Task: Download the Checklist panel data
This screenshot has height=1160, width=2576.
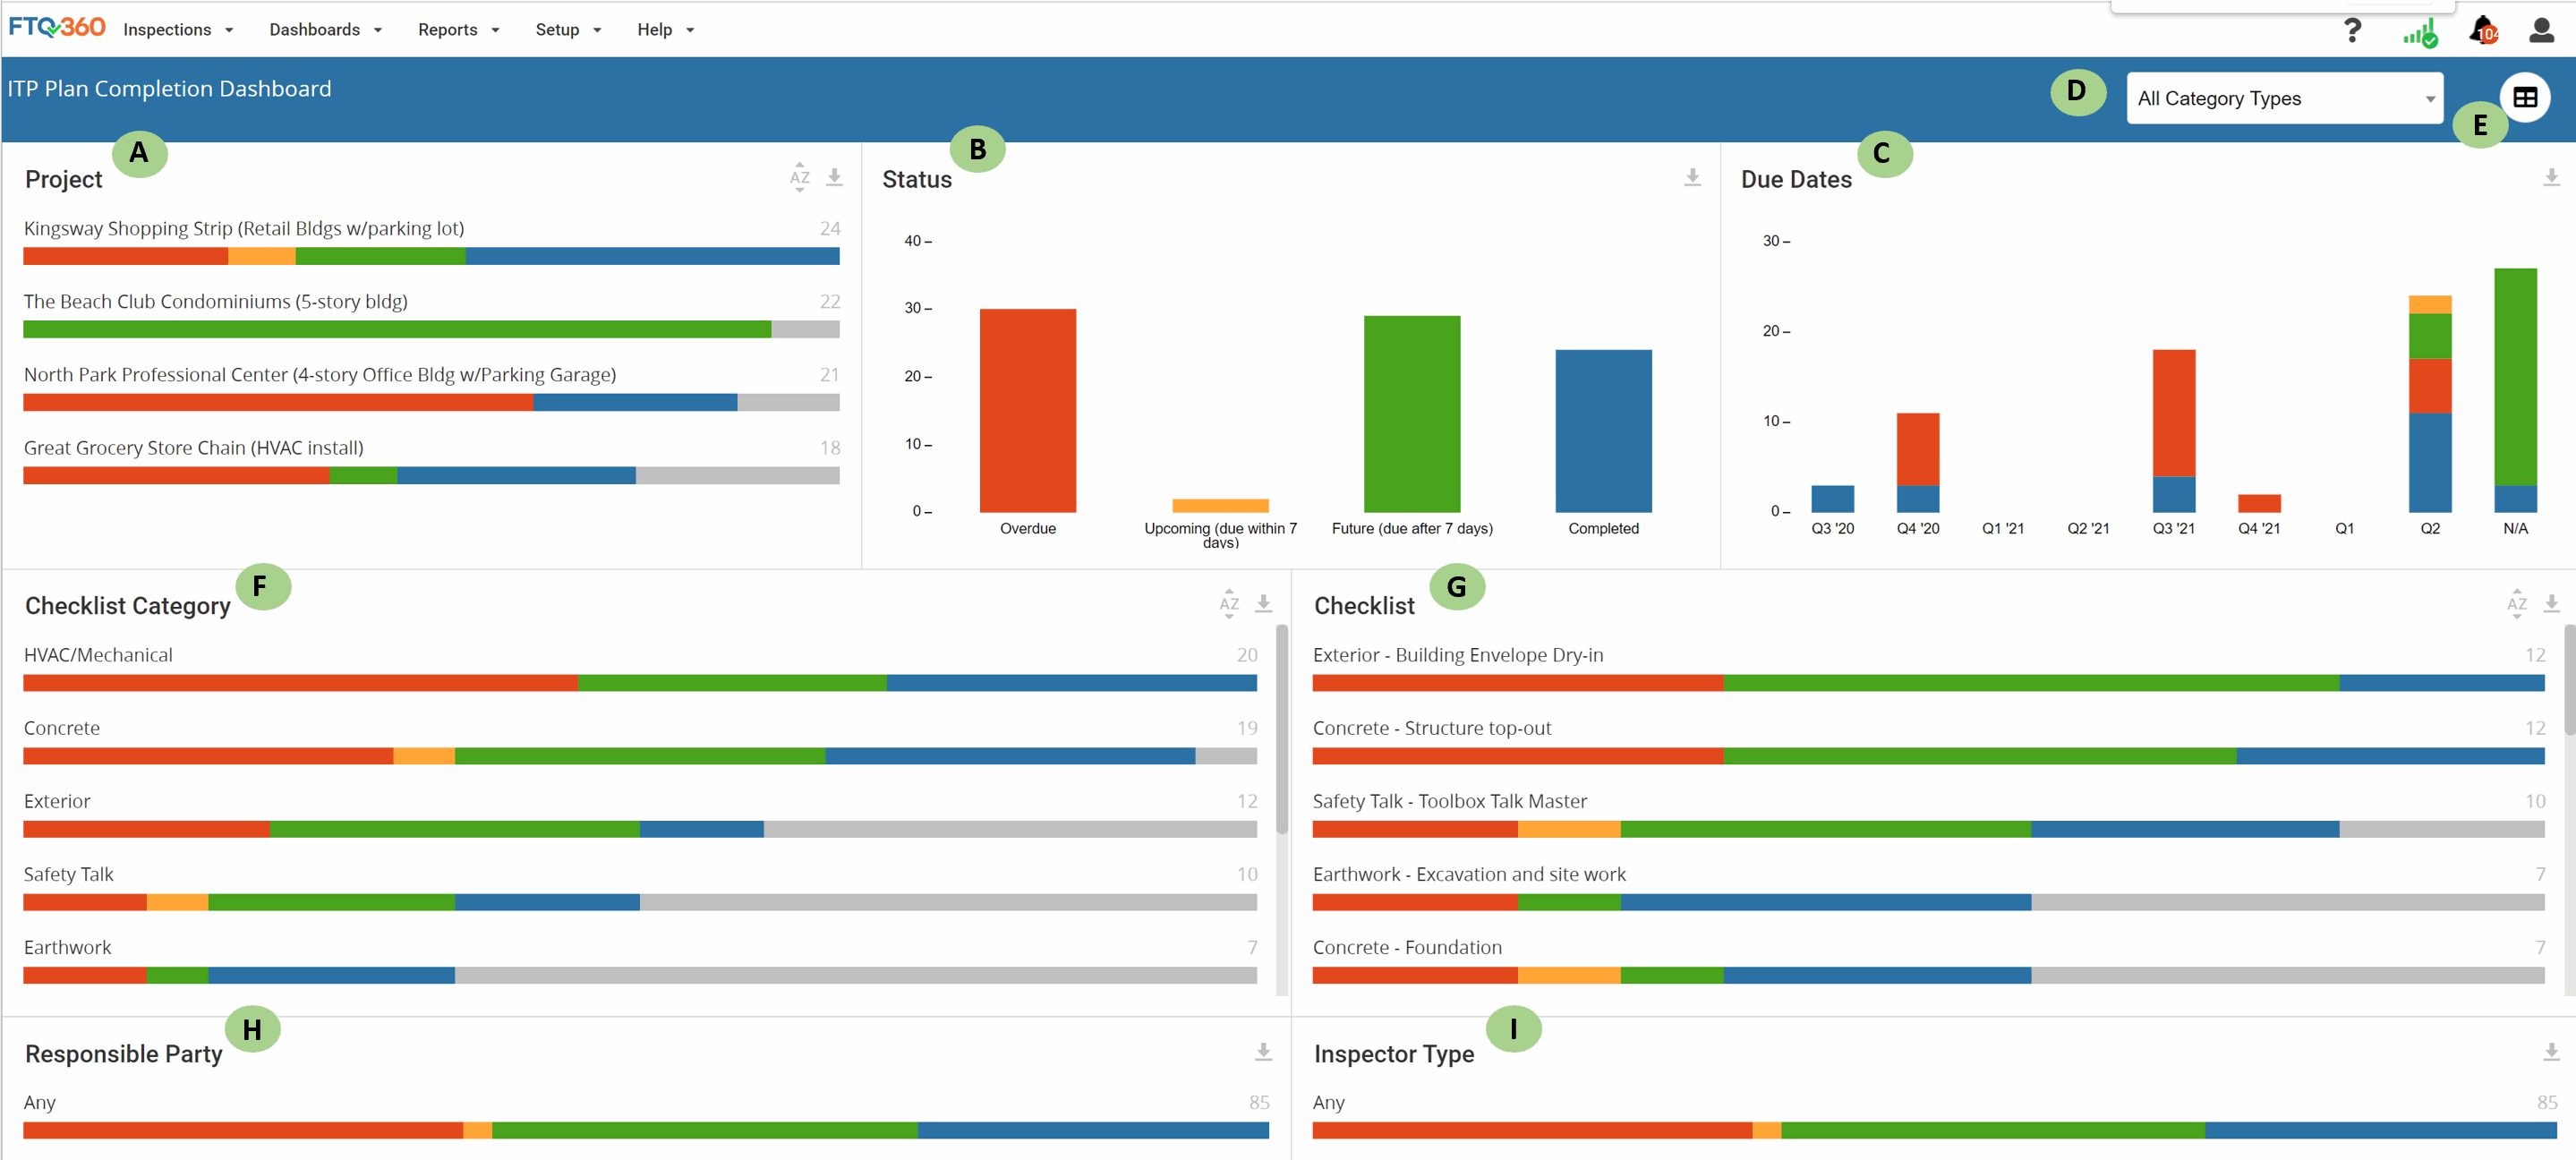Action: point(2551,603)
